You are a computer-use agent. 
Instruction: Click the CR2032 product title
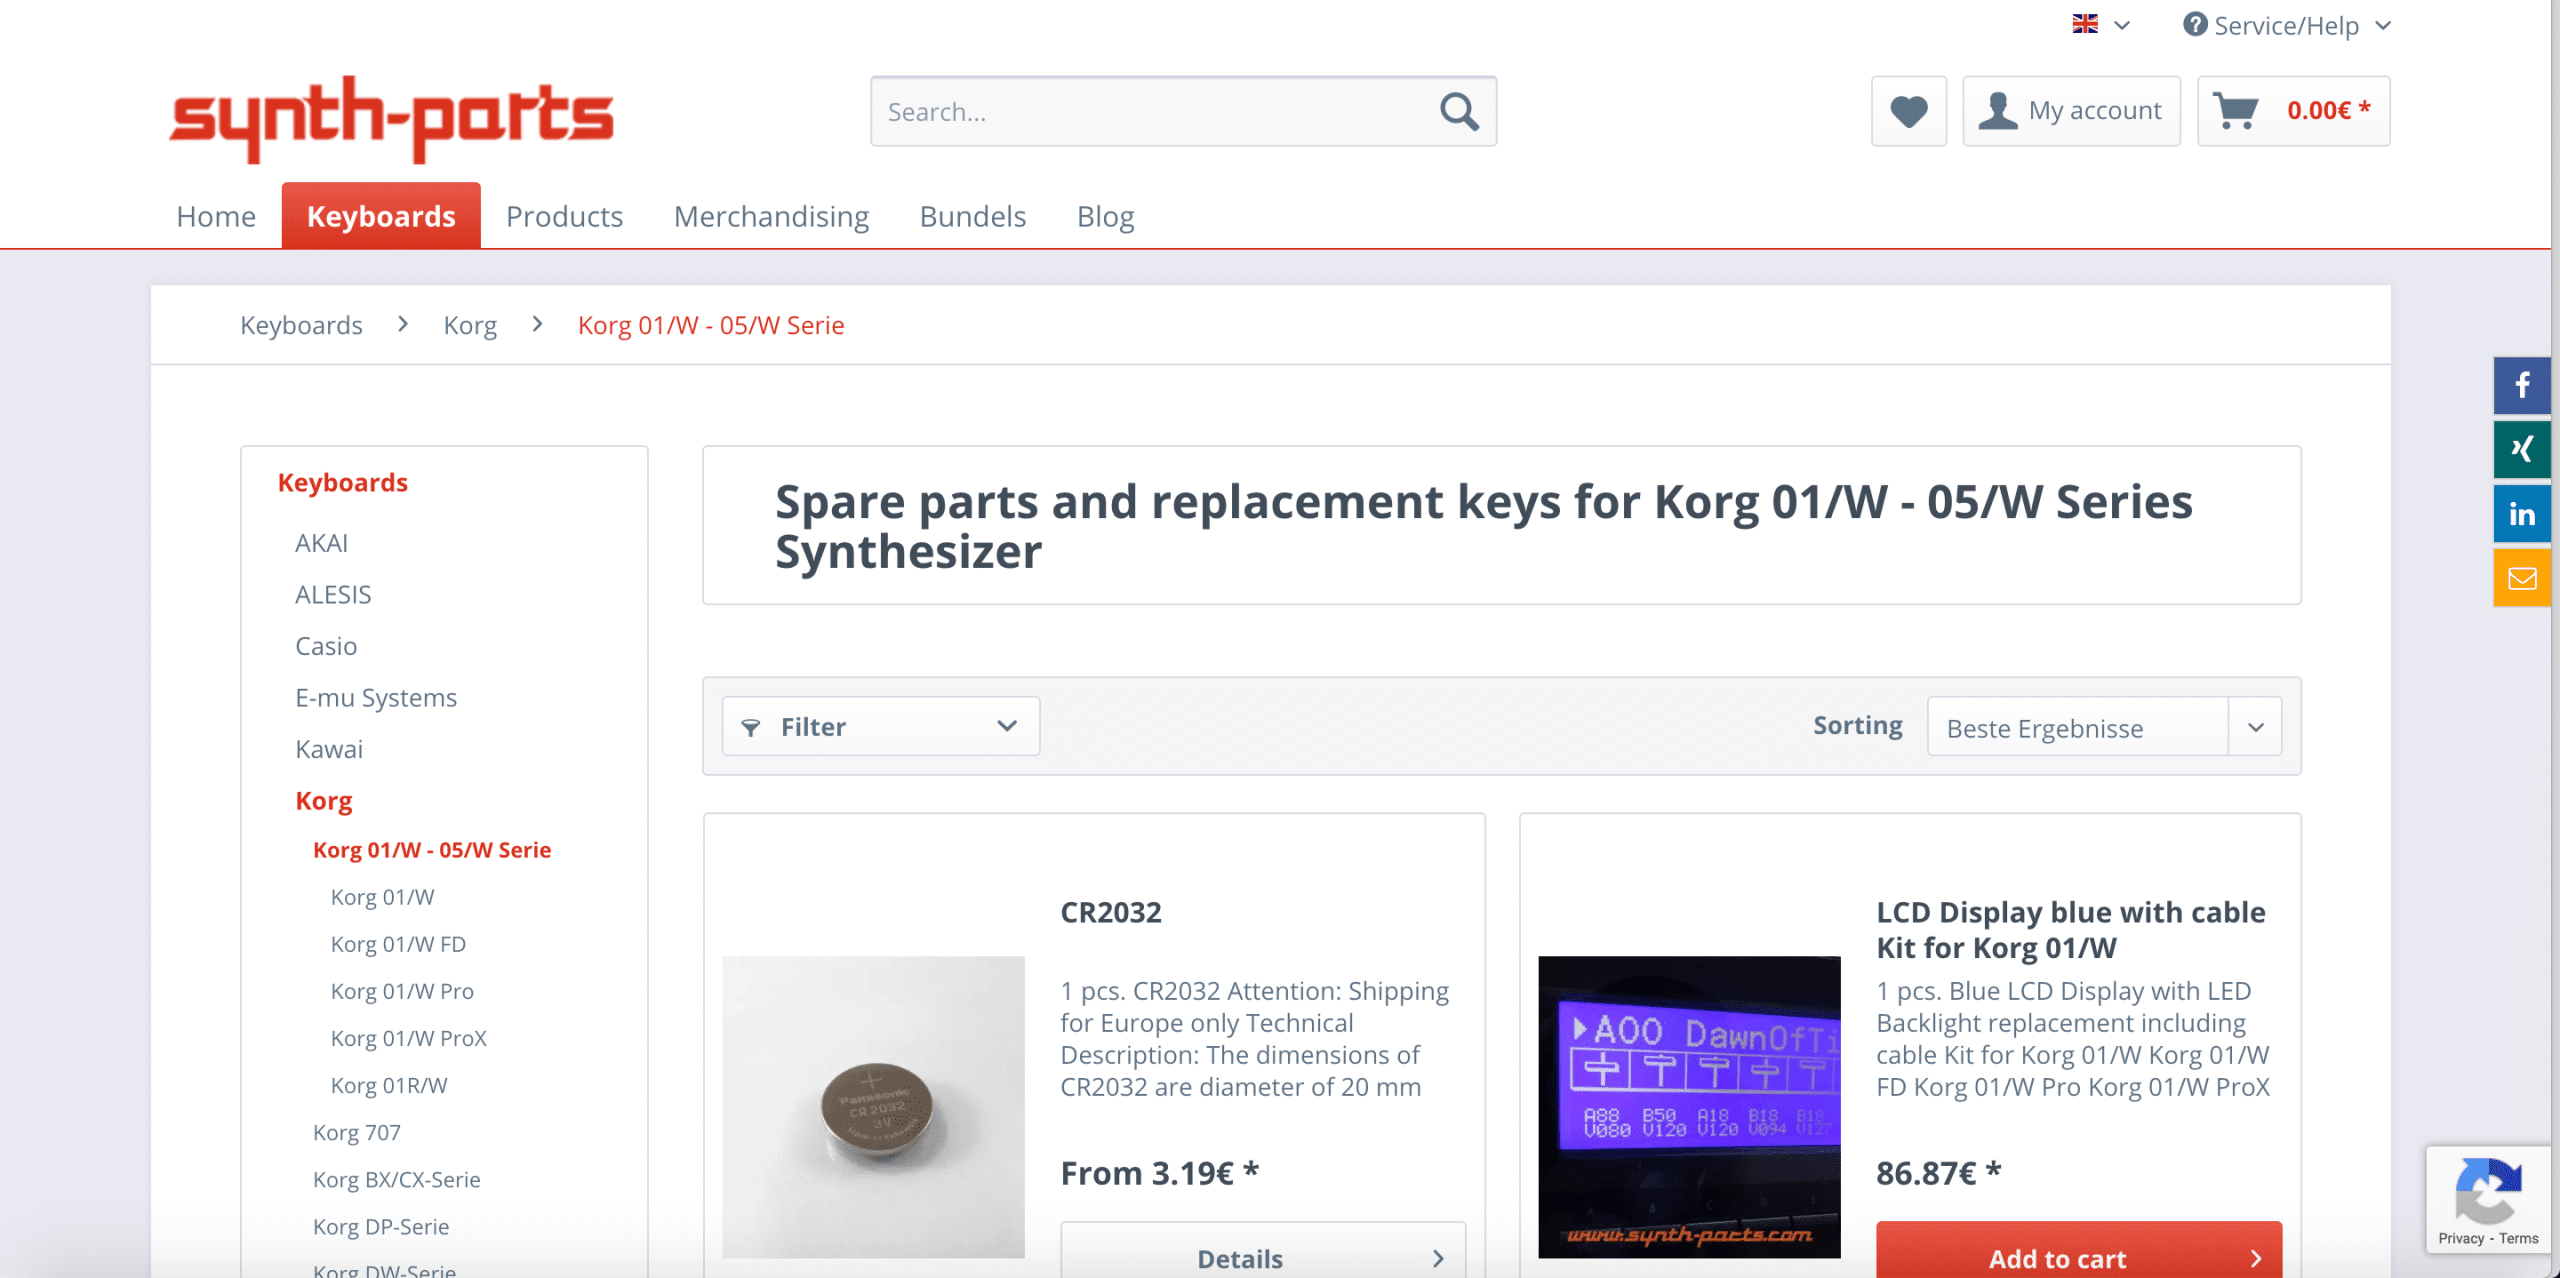[x=1111, y=912]
